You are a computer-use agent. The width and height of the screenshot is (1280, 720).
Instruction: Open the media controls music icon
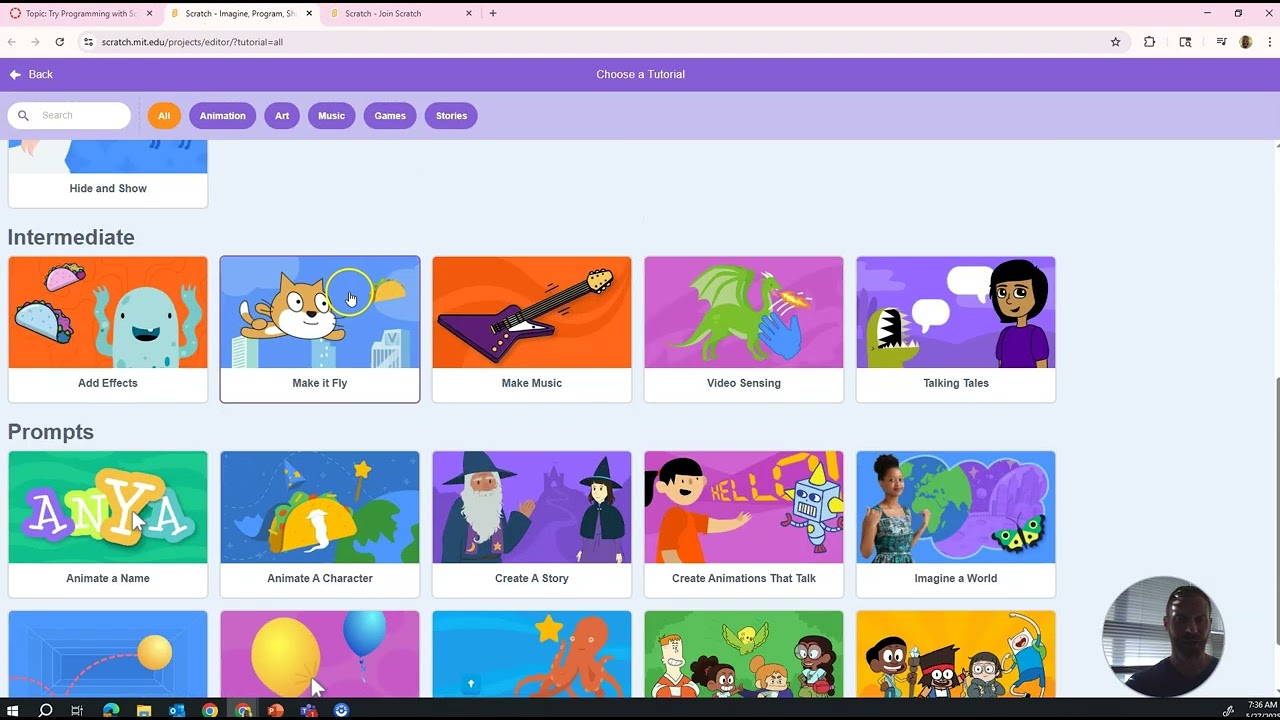[x=1221, y=42]
